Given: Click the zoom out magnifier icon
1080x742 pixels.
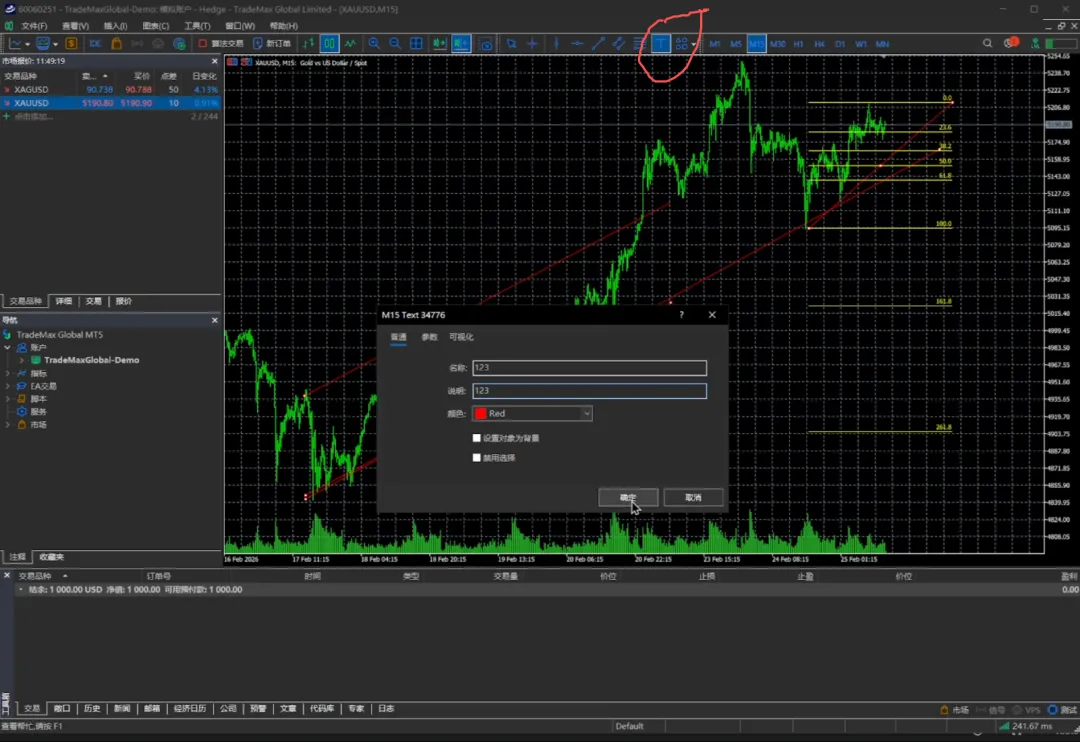Looking at the screenshot, I should [x=395, y=44].
